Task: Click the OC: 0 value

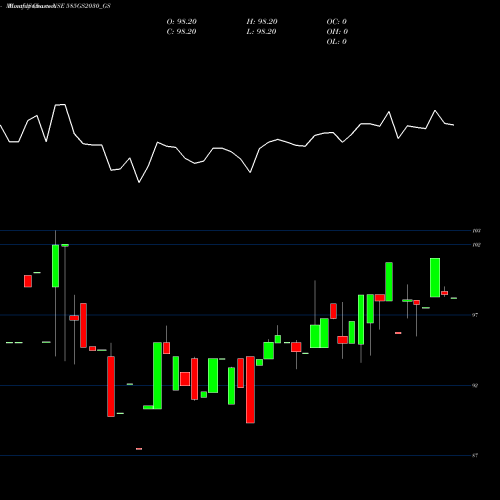Action: 337,22
